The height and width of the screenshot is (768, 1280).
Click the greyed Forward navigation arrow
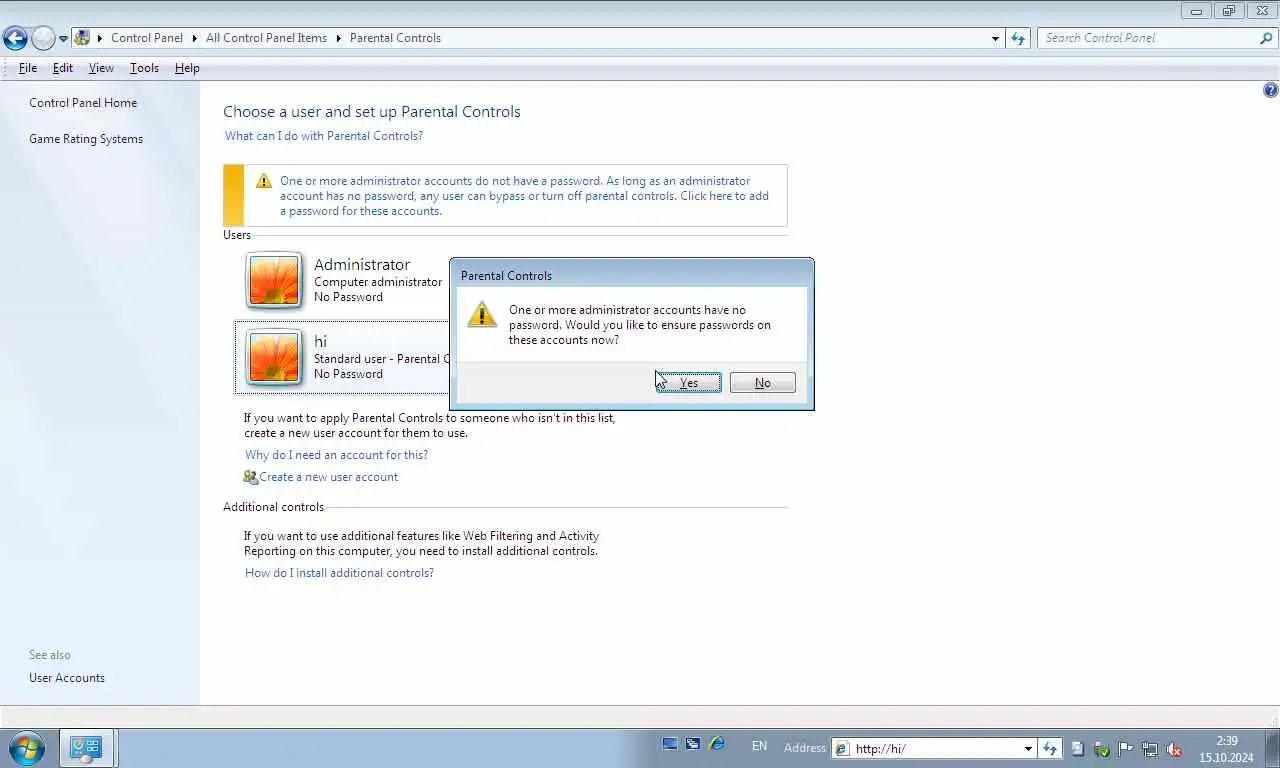[43, 38]
